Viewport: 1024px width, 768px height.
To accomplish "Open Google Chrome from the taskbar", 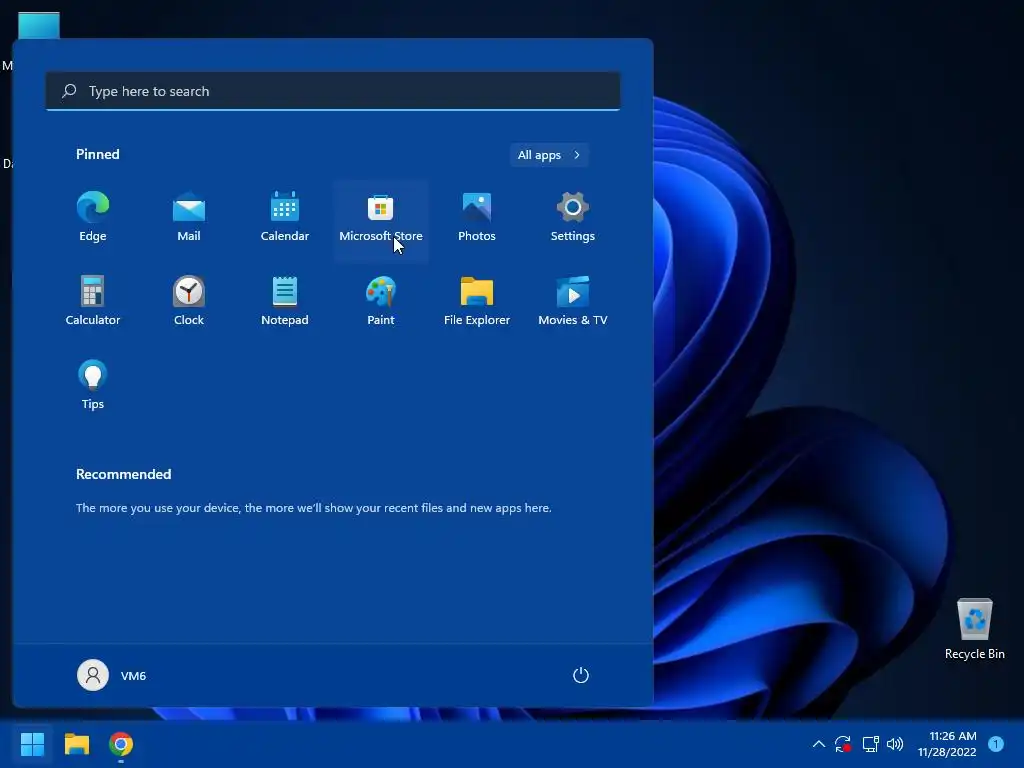I will (x=121, y=744).
